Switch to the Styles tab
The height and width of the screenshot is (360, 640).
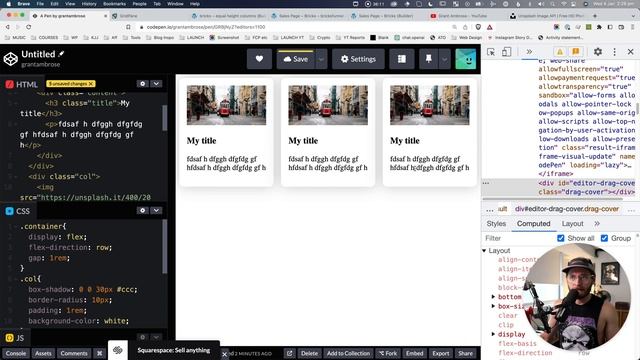tap(496, 224)
